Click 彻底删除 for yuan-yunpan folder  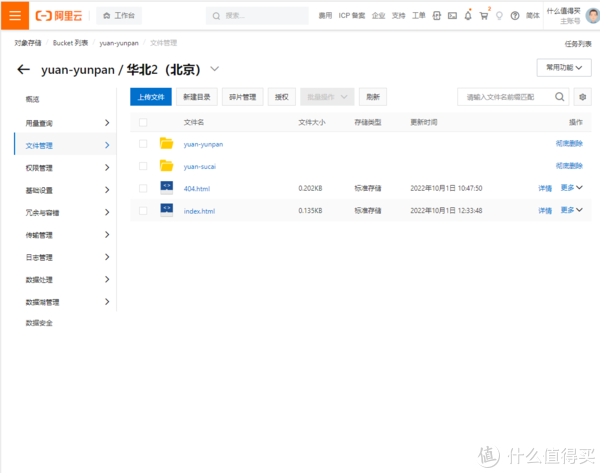tap(569, 144)
